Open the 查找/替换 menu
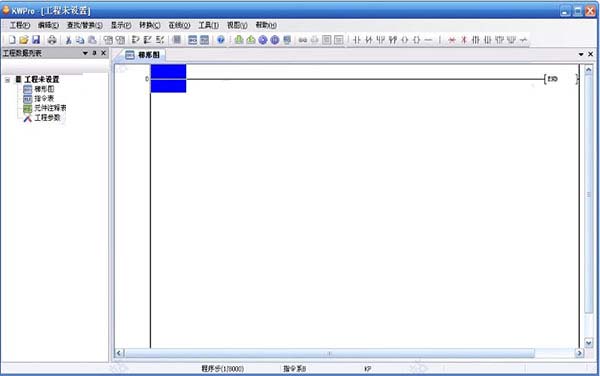 pos(85,25)
